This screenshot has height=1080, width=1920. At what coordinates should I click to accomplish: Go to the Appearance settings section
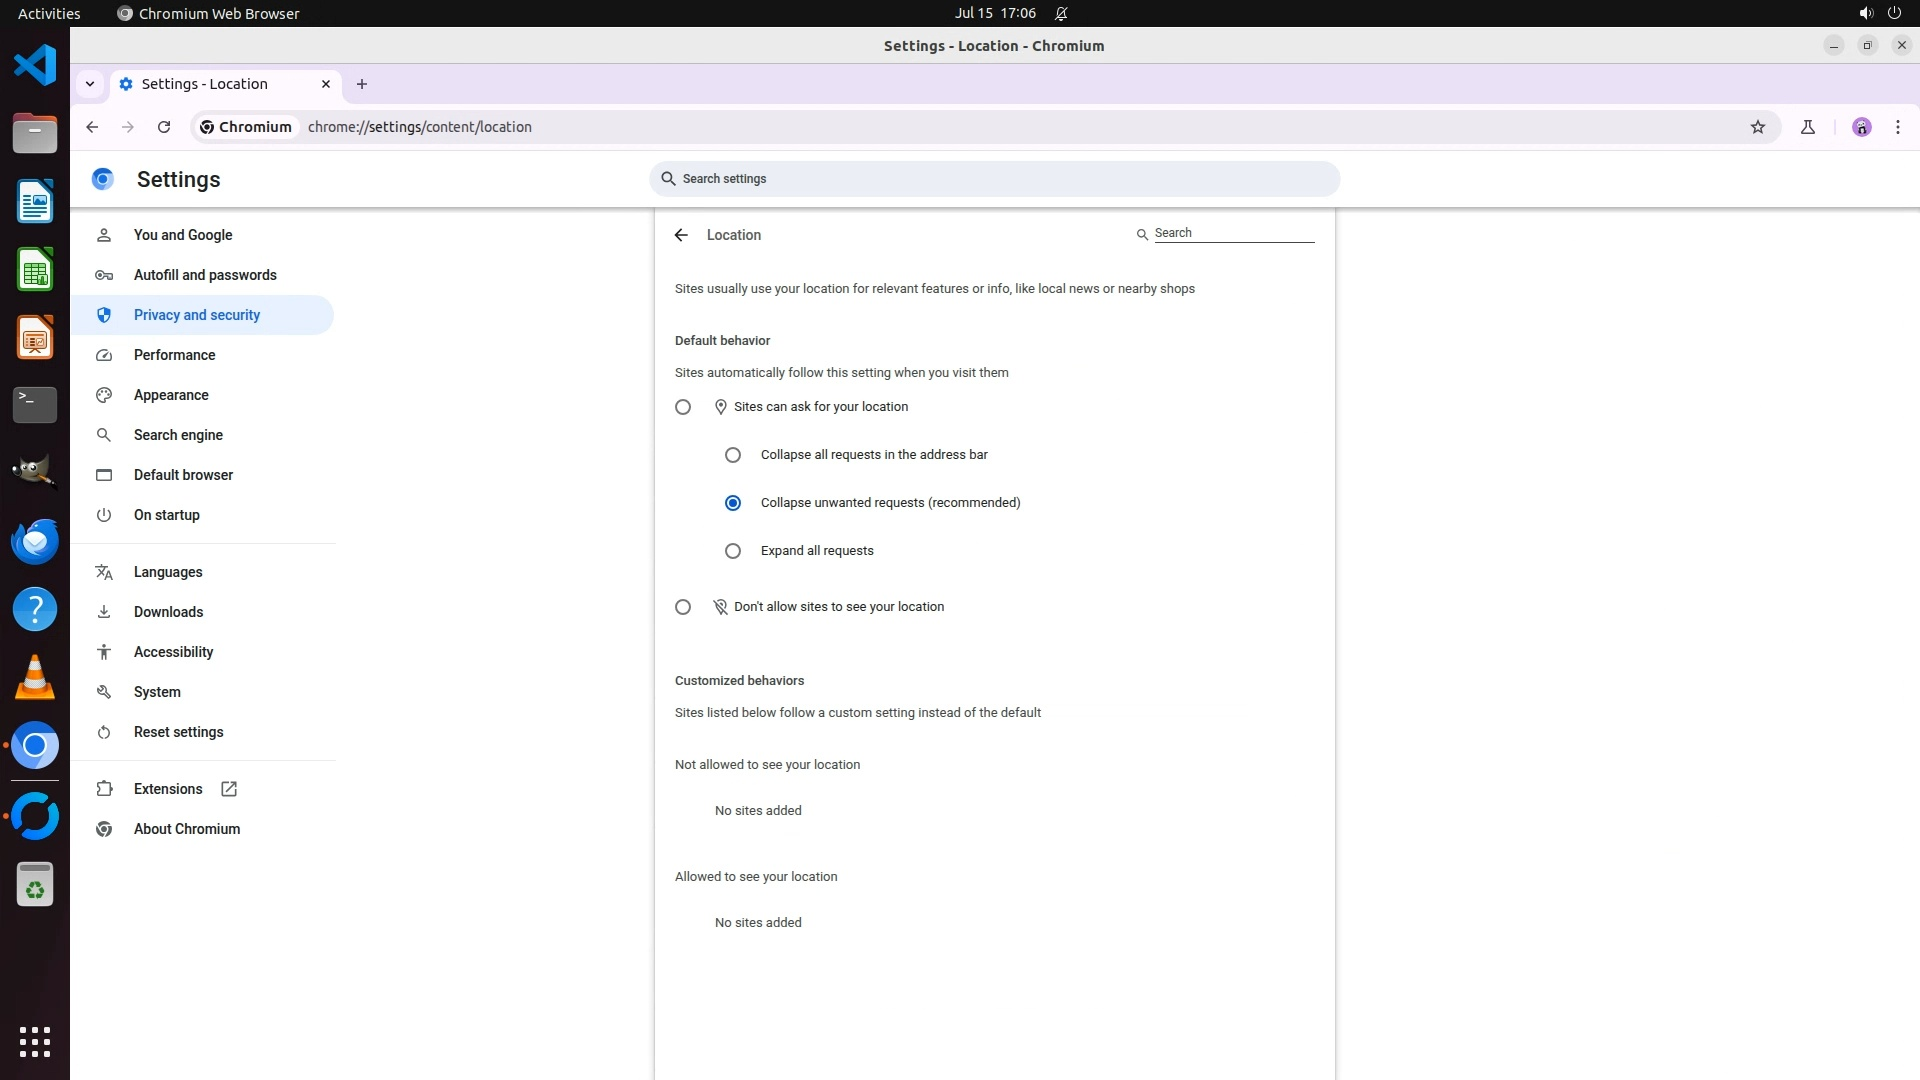(x=171, y=395)
